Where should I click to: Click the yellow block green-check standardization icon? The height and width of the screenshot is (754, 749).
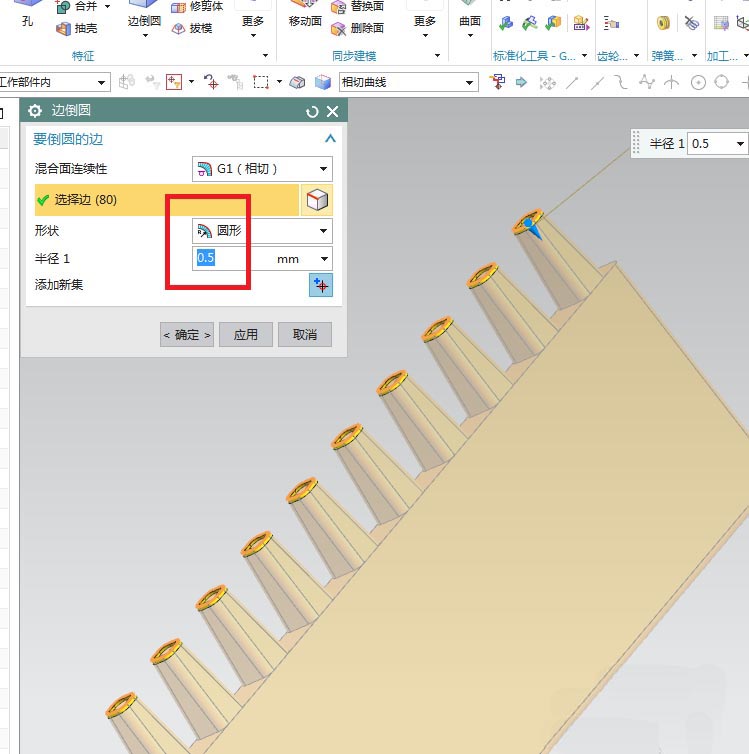(x=554, y=23)
